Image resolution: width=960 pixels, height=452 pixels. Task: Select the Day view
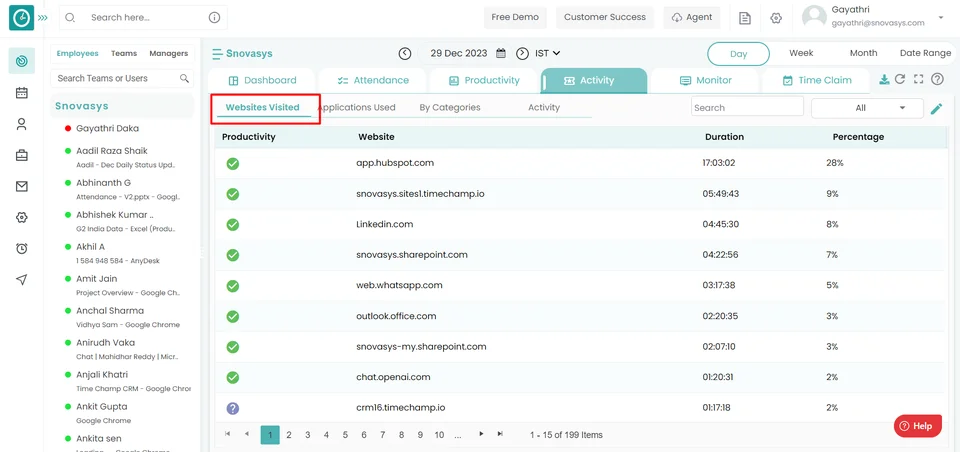[738, 54]
